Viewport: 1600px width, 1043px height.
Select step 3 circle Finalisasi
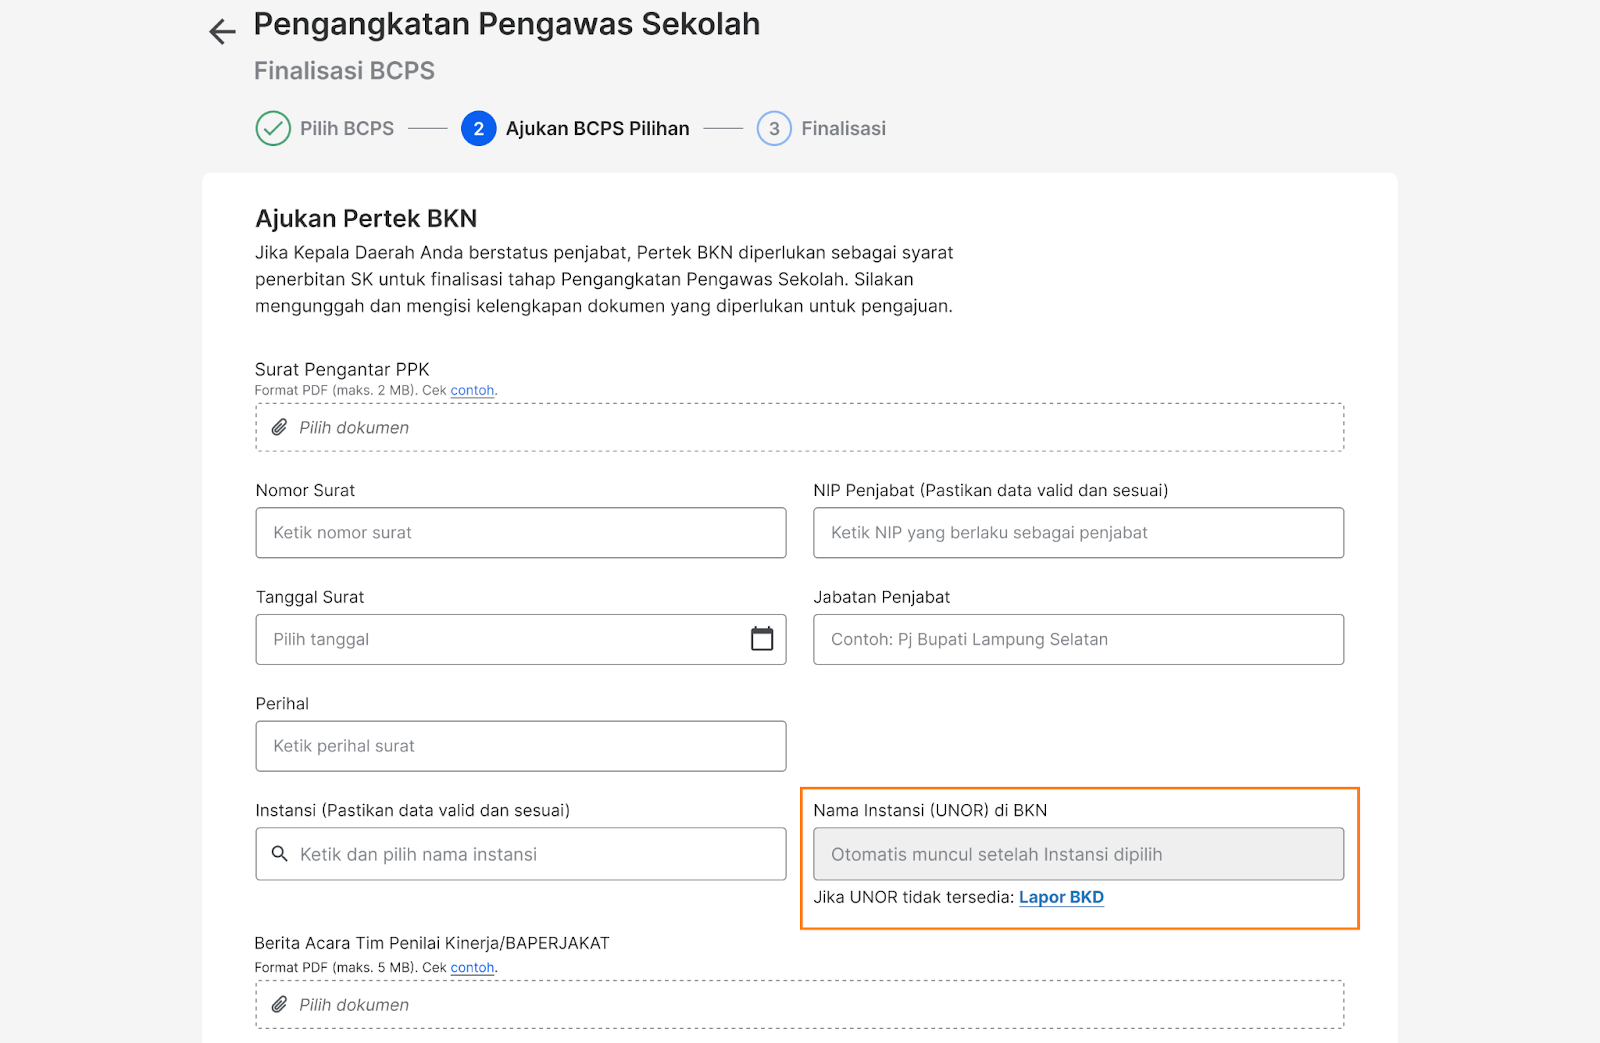pyautogui.click(x=774, y=128)
